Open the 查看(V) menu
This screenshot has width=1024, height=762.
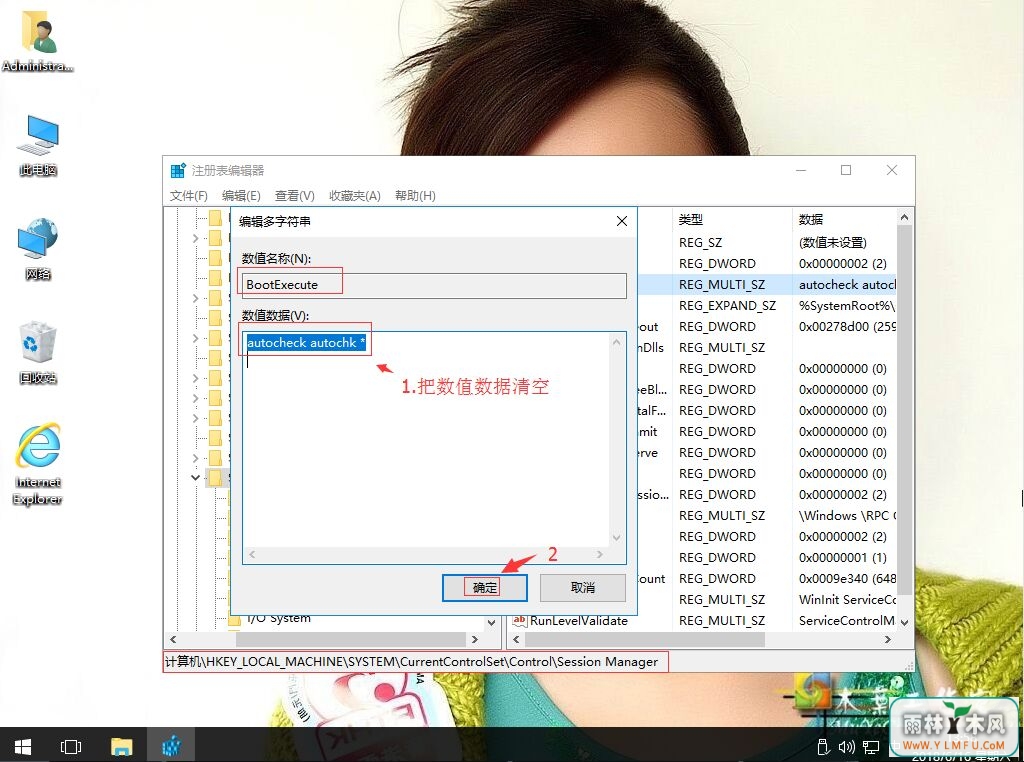(295, 196)
